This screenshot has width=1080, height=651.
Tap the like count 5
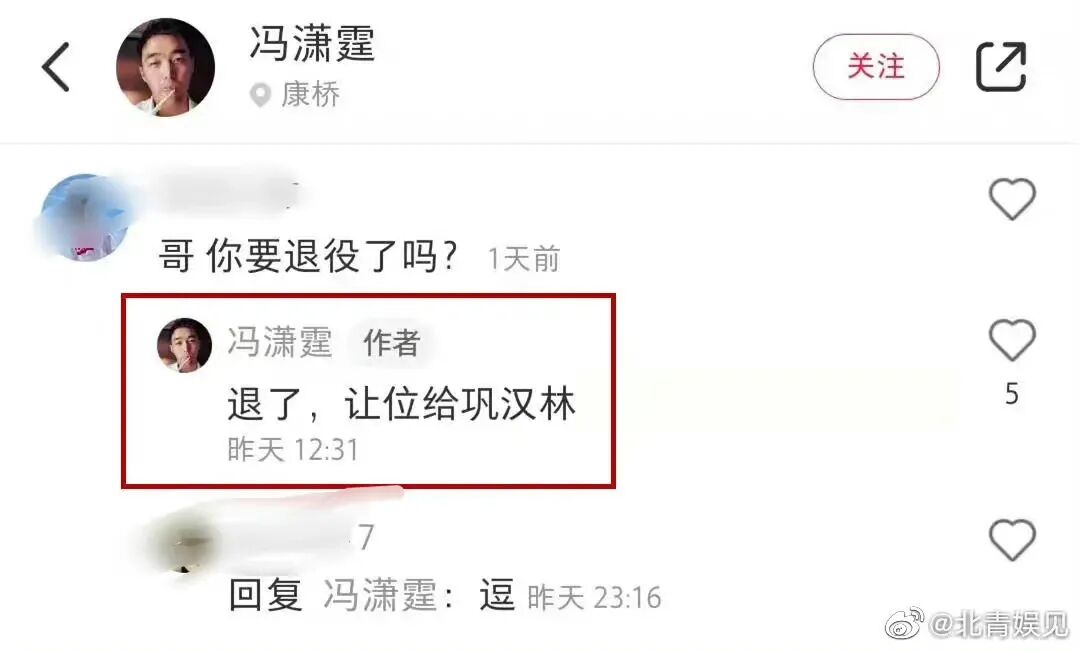pos(1011,394)
